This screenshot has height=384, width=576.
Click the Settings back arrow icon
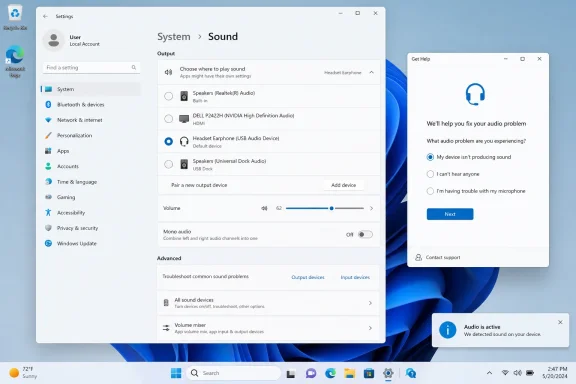45,16
